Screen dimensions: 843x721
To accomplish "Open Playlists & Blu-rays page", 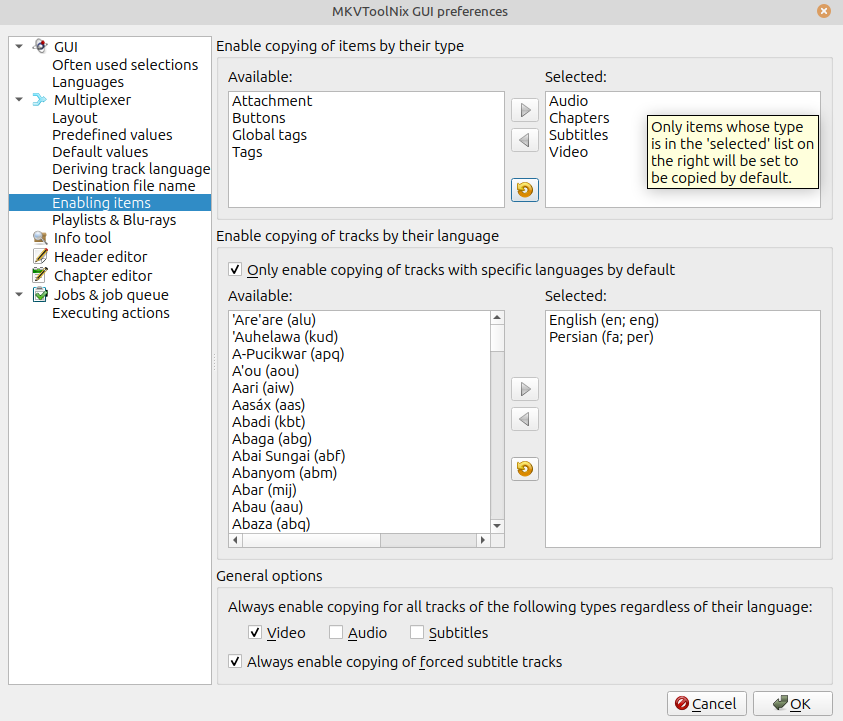I will coord(114,220).
